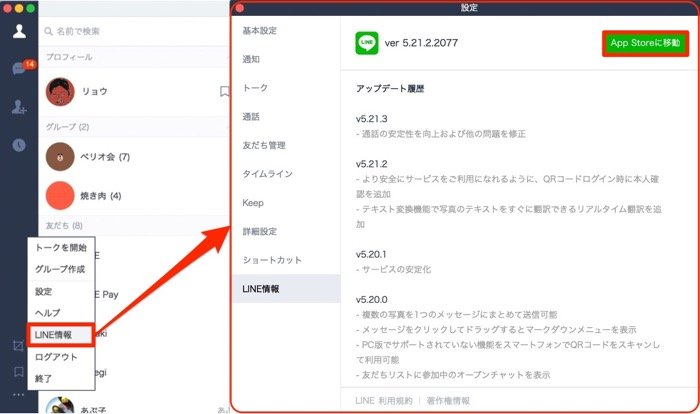
Task: Click the magnifier search icon
Action: [49, 31]
